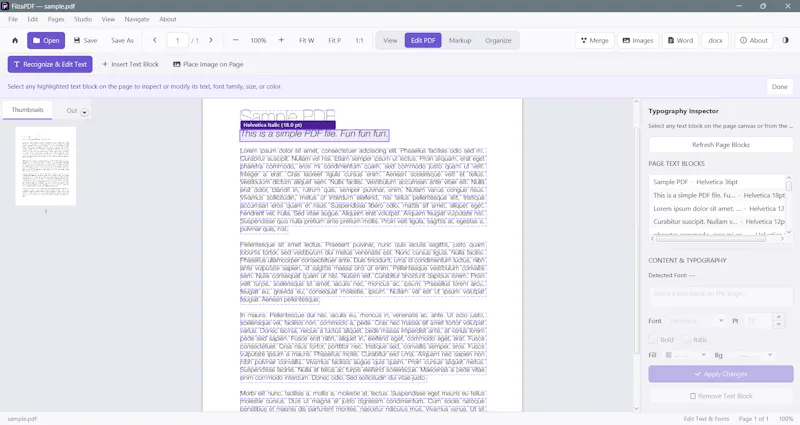The height and width of the screenshot is (425, 800).
Task: Click Refresh Page Blocks button
Action: 720,145
